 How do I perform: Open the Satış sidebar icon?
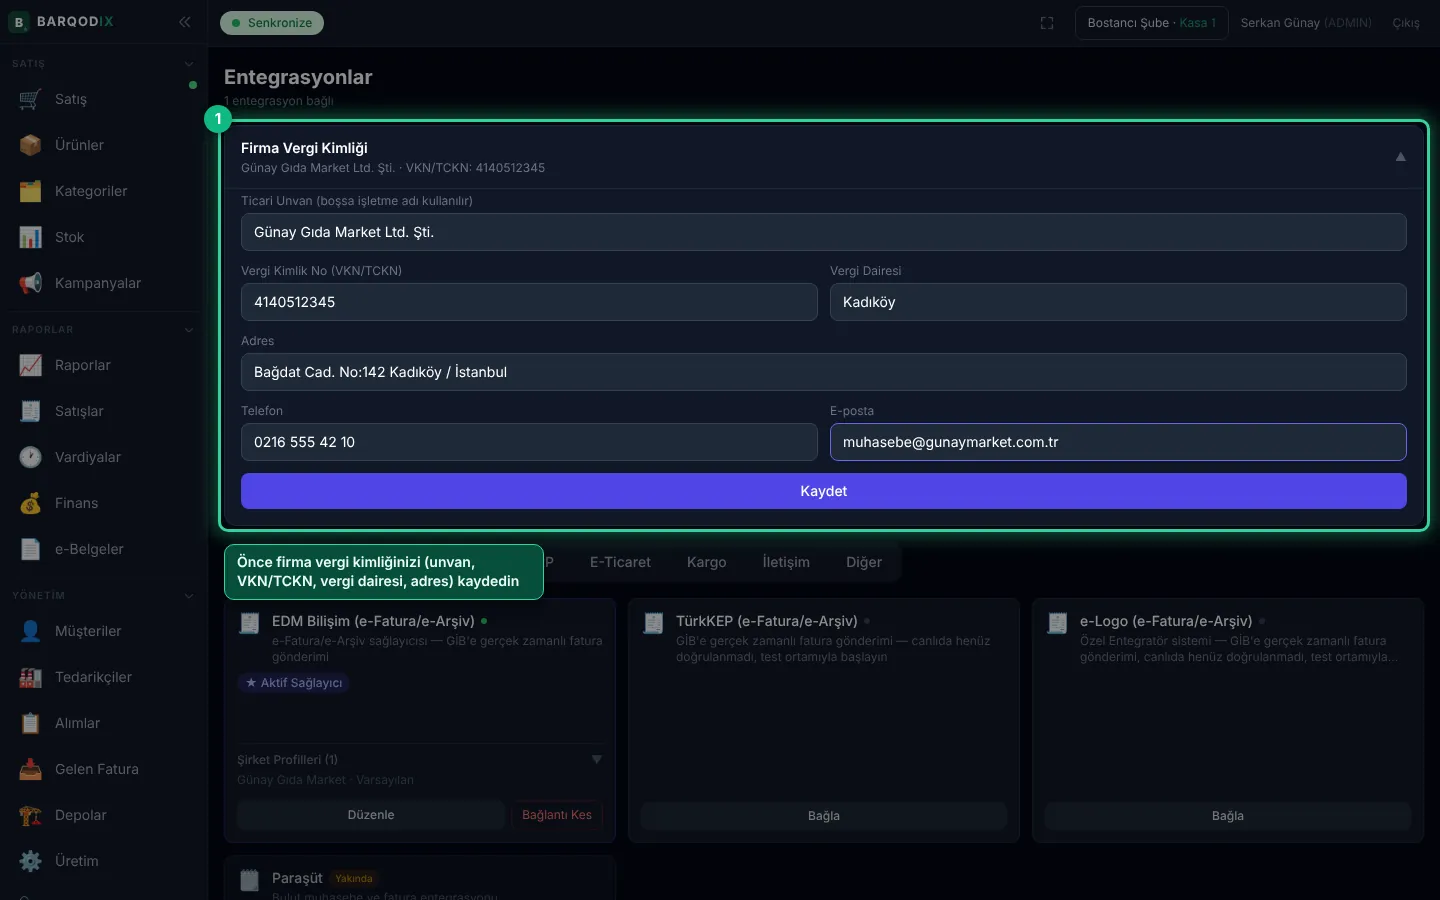(x=31, y=99)
